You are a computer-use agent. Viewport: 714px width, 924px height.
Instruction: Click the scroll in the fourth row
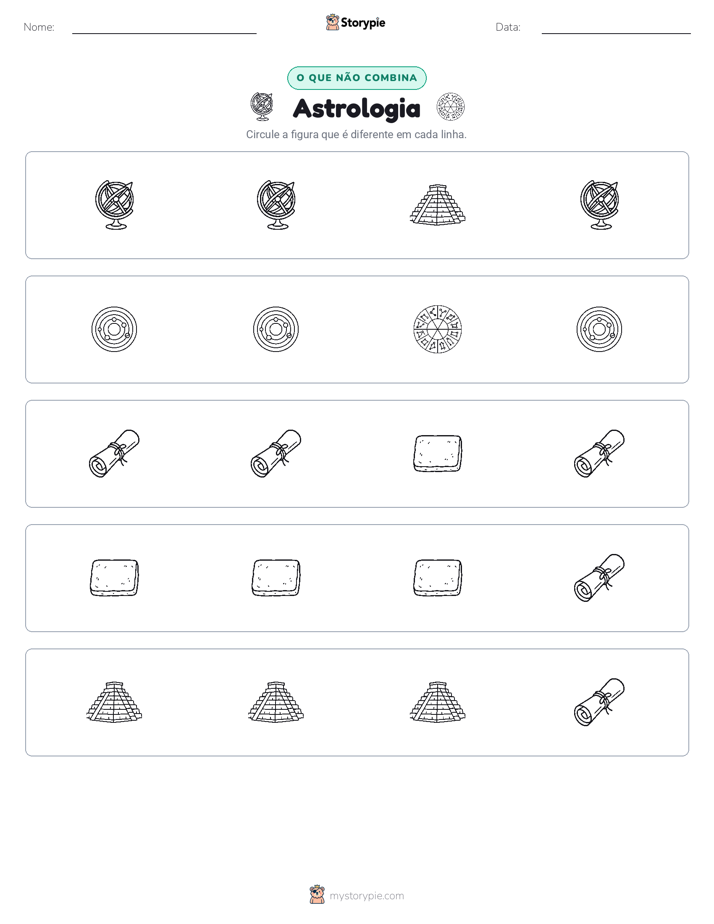click(599, 578)
